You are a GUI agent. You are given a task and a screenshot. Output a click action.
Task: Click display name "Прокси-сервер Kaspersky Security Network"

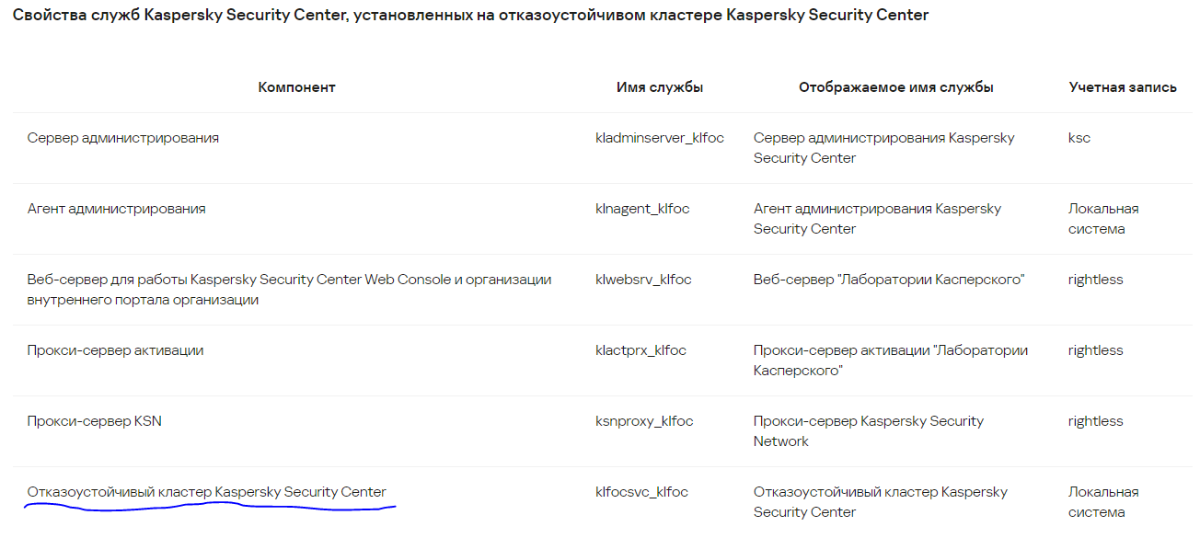click(x=868, y=431)
